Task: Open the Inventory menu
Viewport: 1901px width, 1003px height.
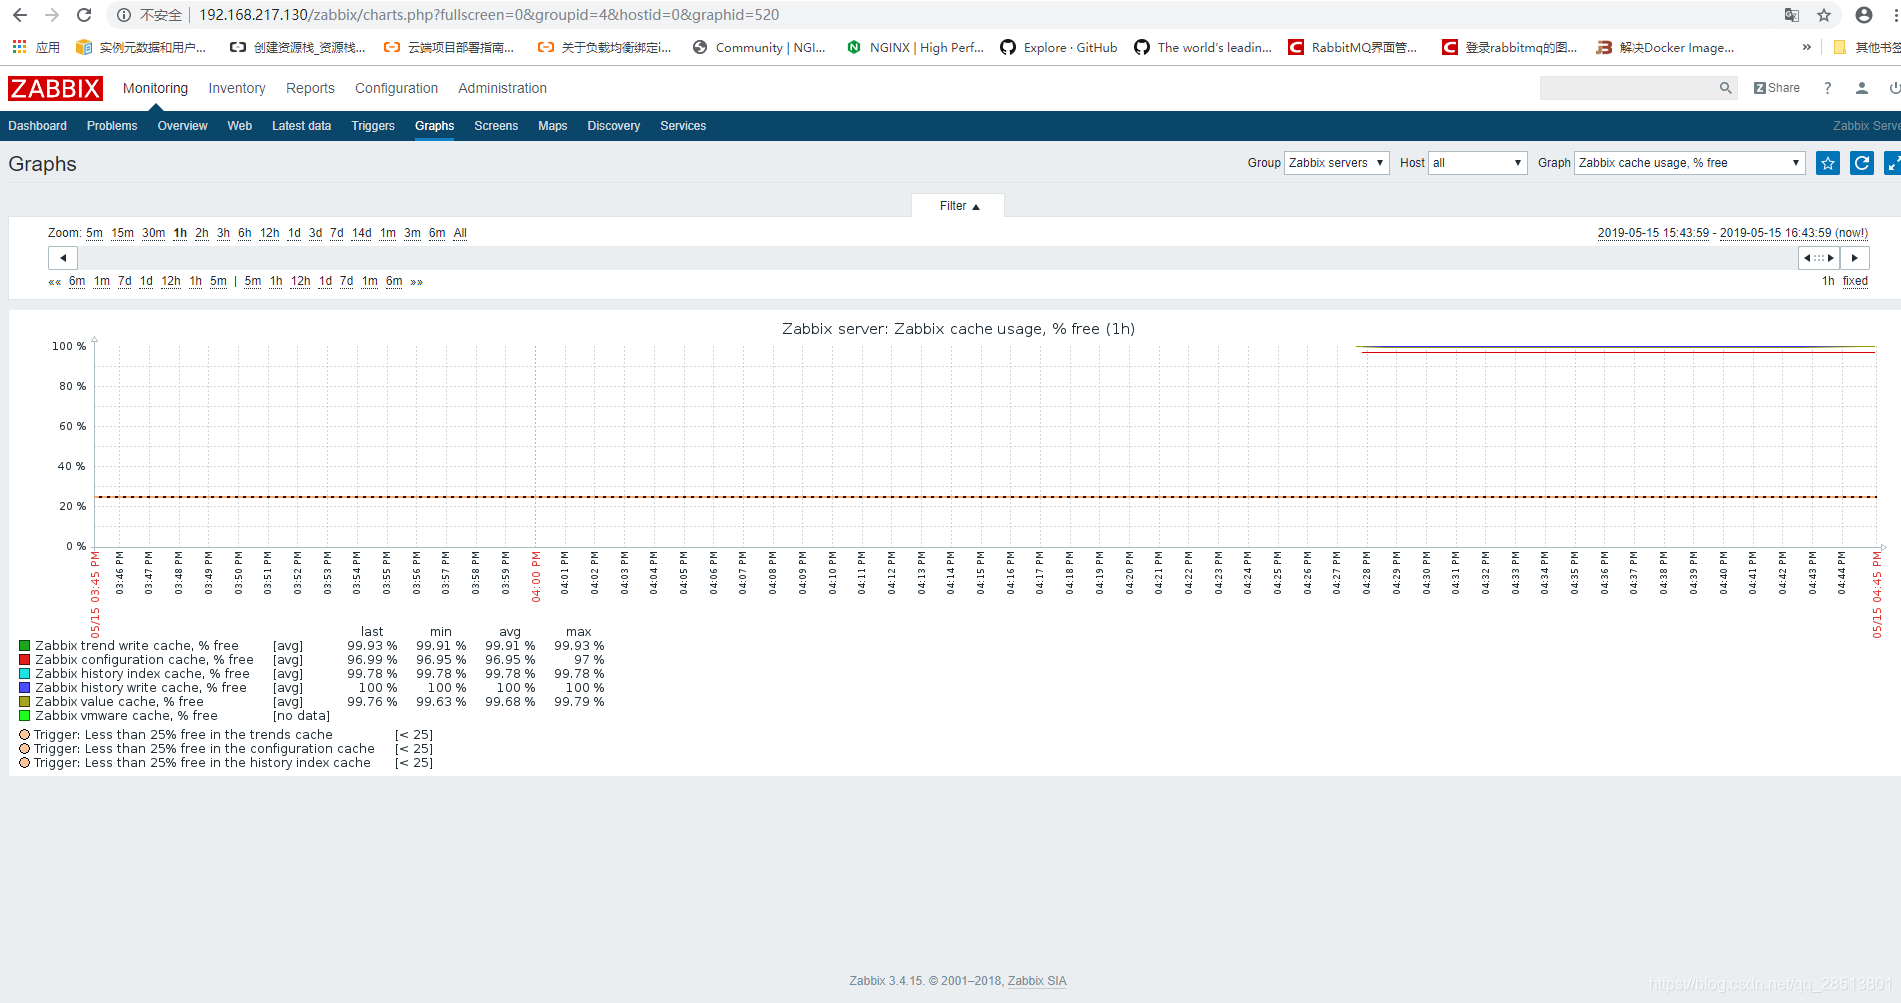Action: tap(237, 88)
